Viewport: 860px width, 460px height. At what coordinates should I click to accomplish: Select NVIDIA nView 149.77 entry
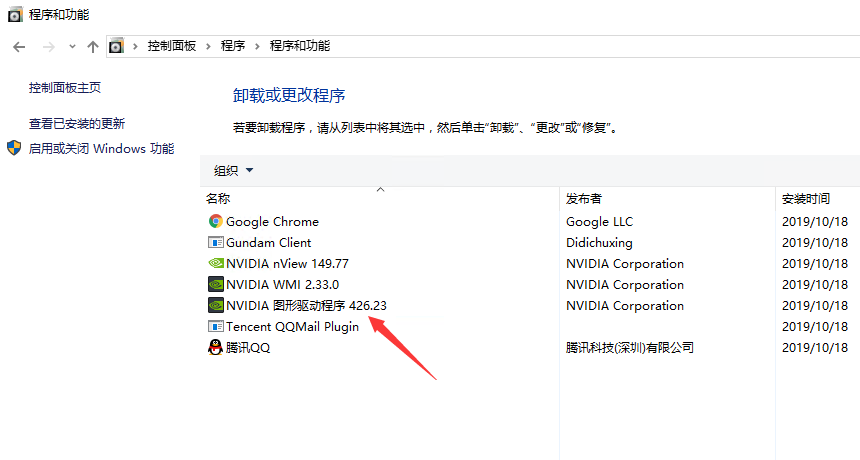(287, 264)
